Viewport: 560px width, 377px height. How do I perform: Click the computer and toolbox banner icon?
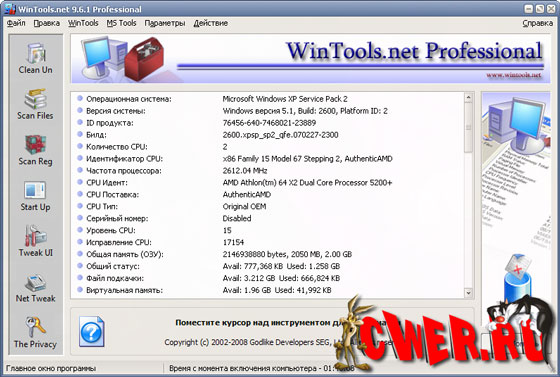(122, 59)
